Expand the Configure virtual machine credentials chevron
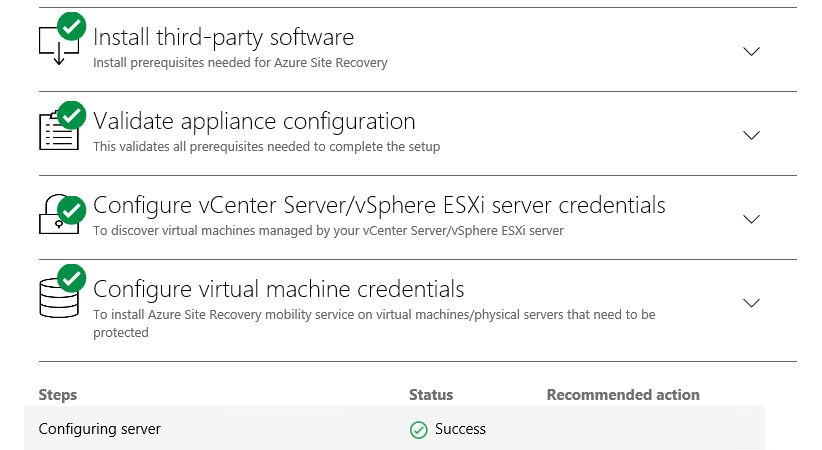This screenshot has width=822, height=450. coord(751,303)
